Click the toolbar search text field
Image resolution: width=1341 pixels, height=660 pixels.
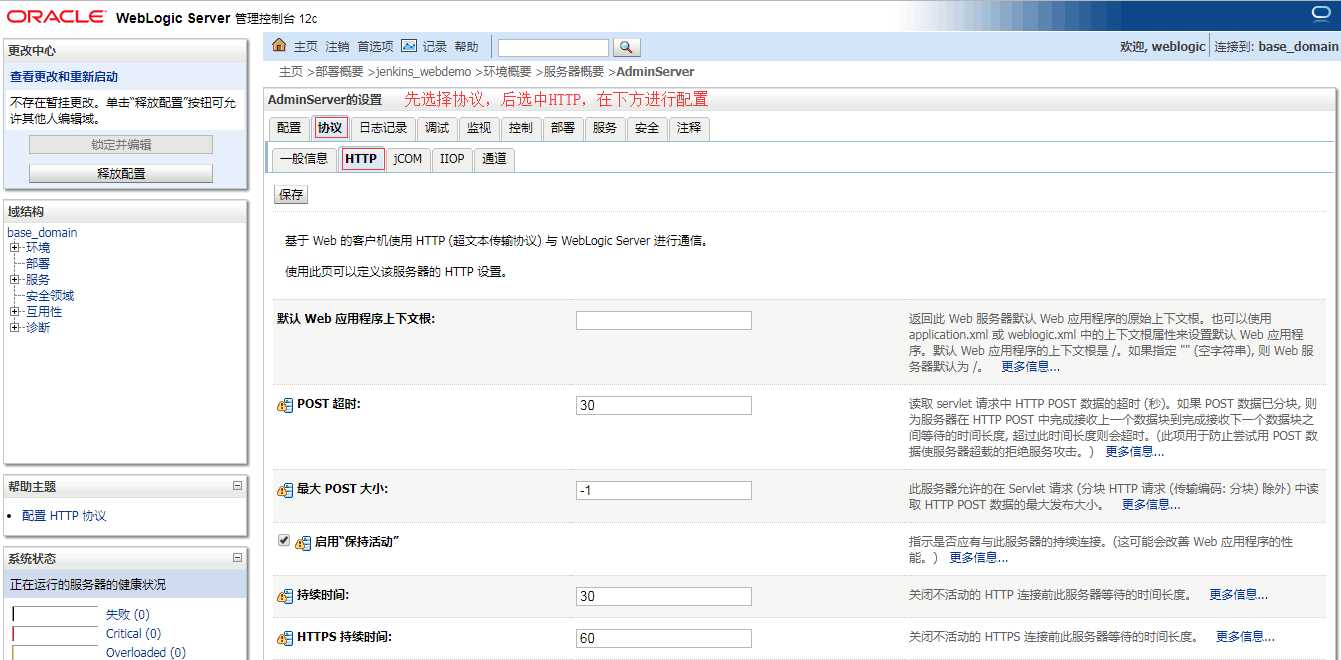click(553, 47)
